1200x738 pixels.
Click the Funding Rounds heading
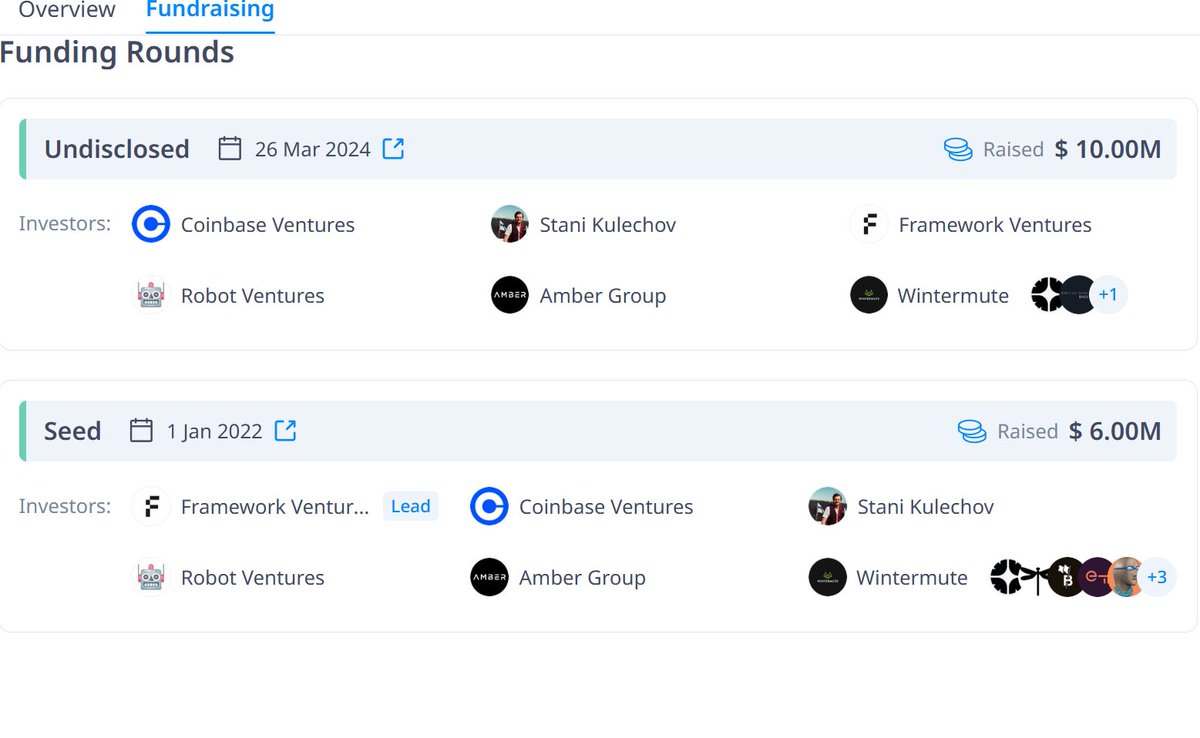pyautogui.click(x=117, y=52)
